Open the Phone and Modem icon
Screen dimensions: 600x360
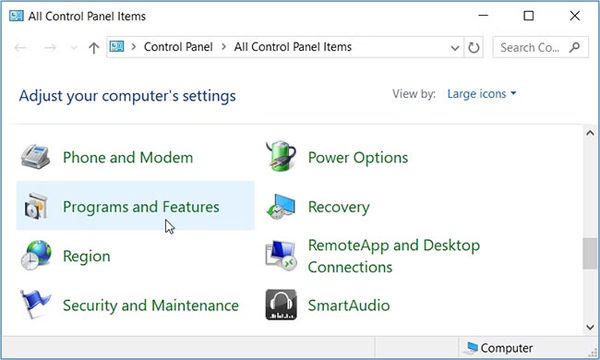tap(35, 157)
